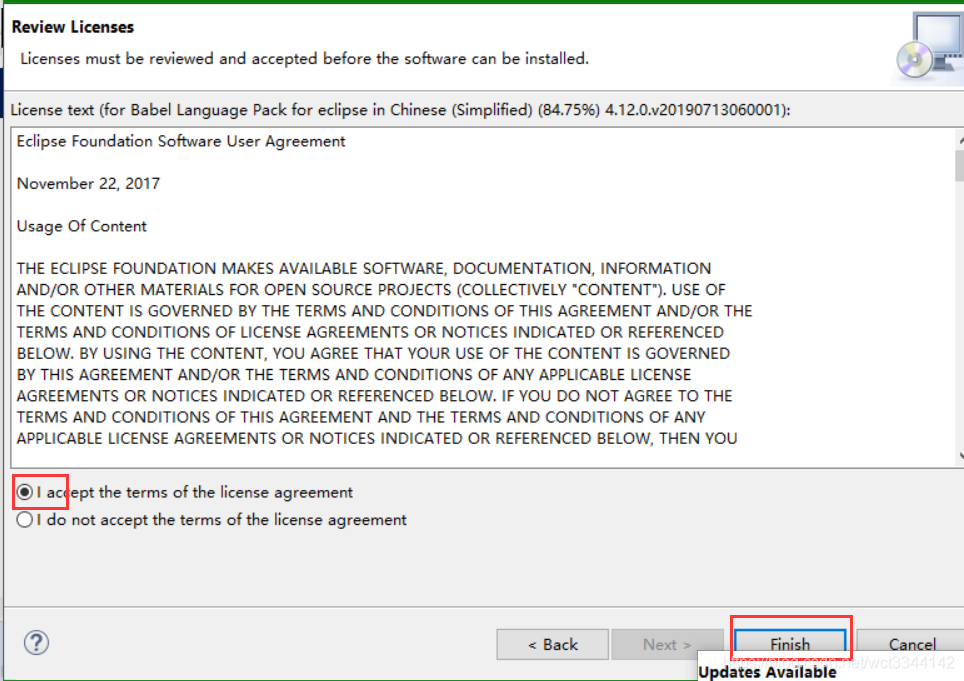
Task: Click the Babel Language Pack license label
Action: click(400, 110)
